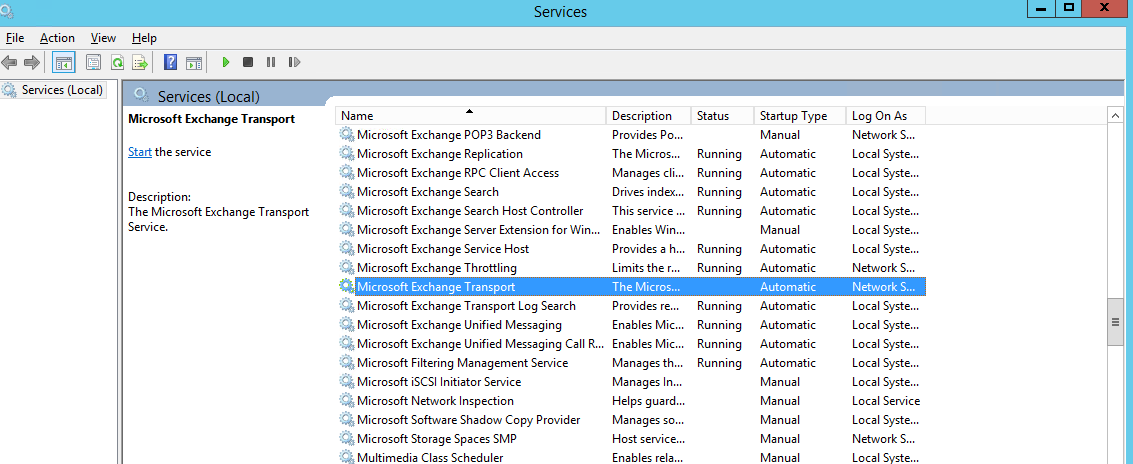The height and width of the screenshot is (464, 1133).
Task: Select Microsoft Filtering Management Service row
Action: coord(462,363)
